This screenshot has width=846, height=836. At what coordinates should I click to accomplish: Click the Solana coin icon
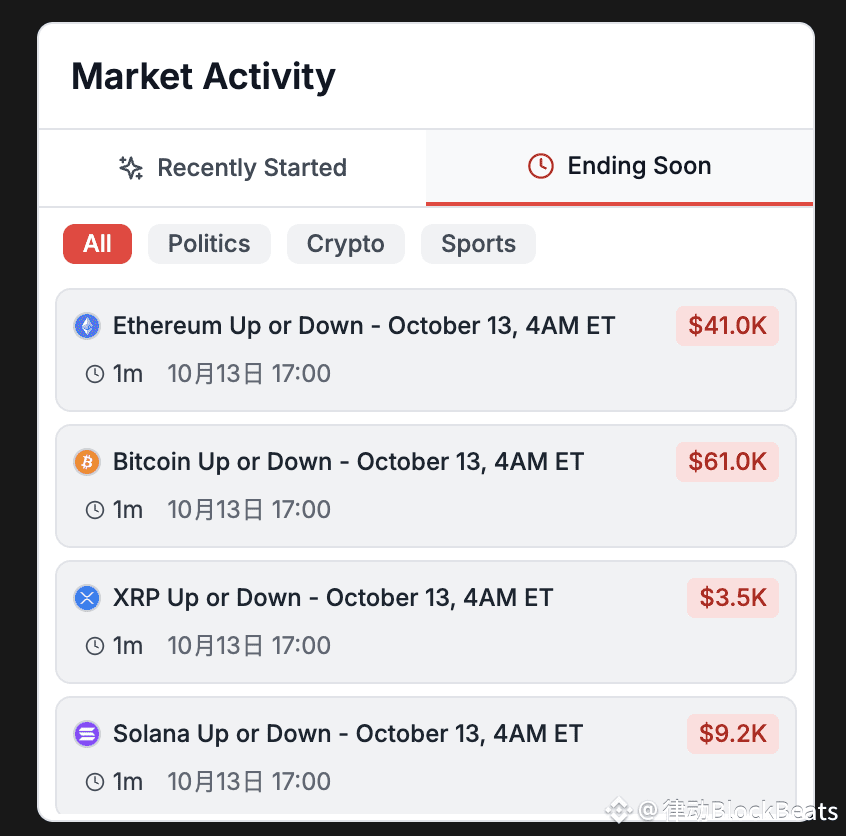[x=88, y=734]
